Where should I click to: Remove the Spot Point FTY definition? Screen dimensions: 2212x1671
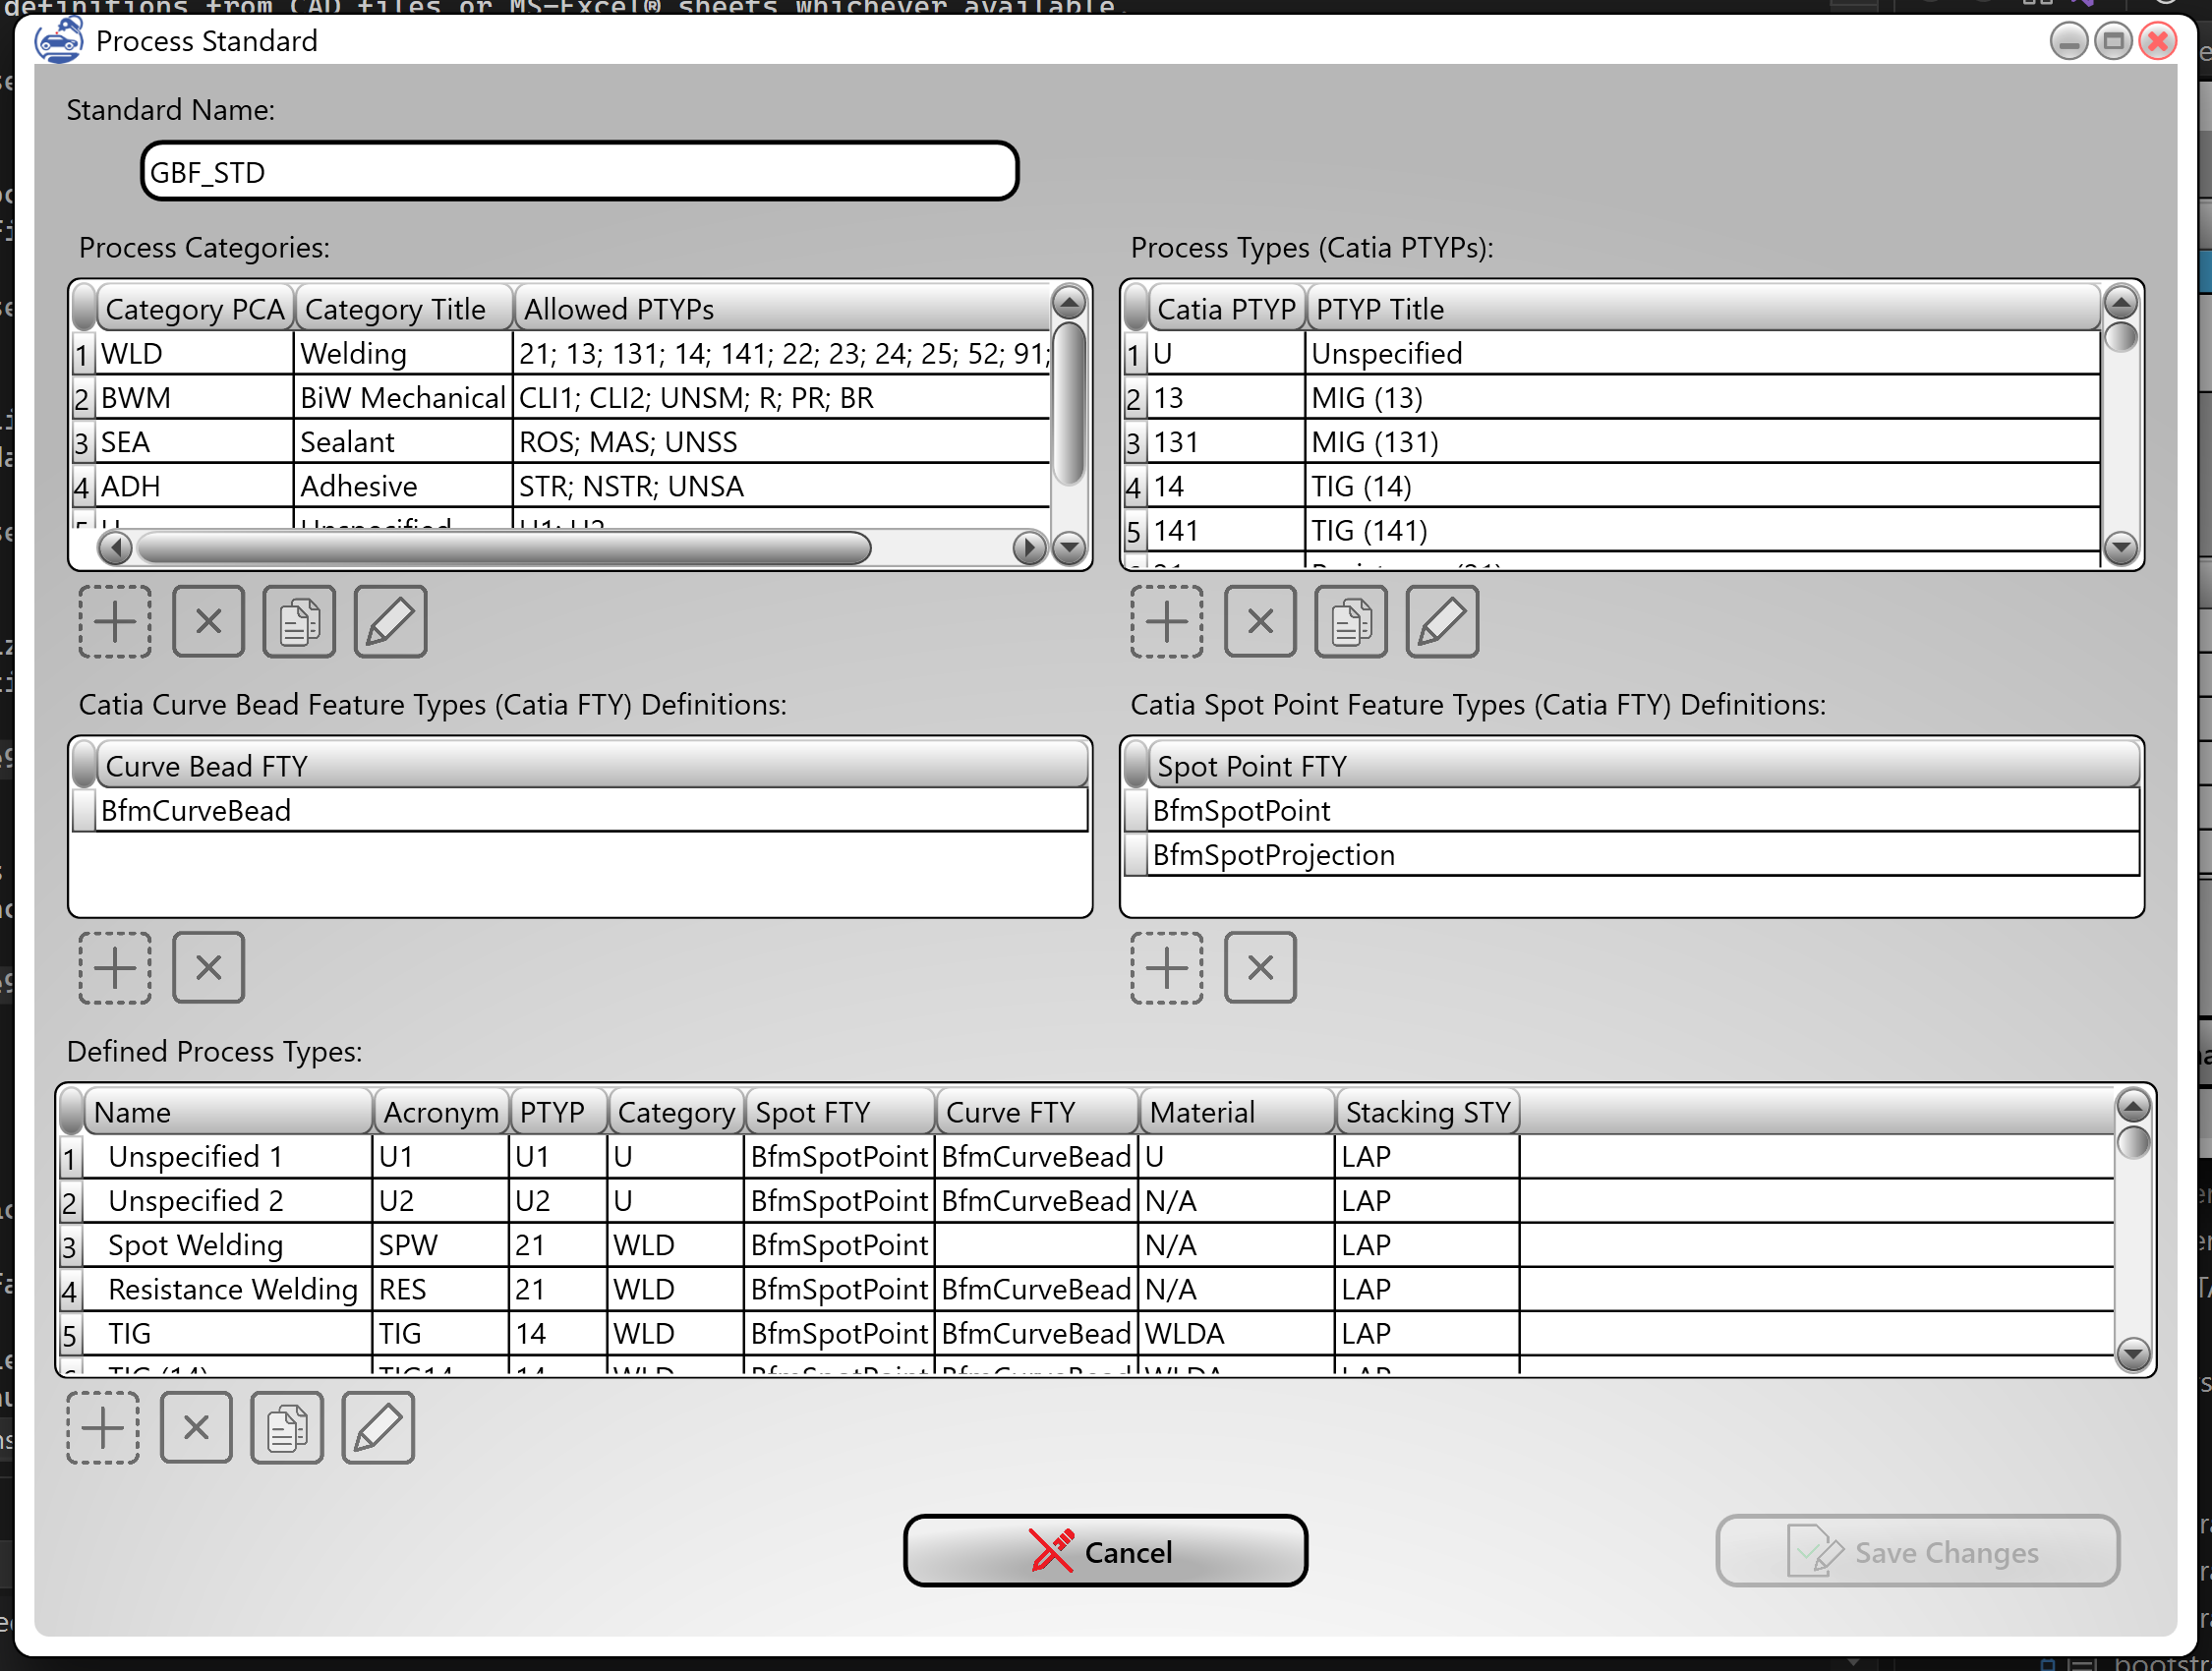[x=1260, y=967]
